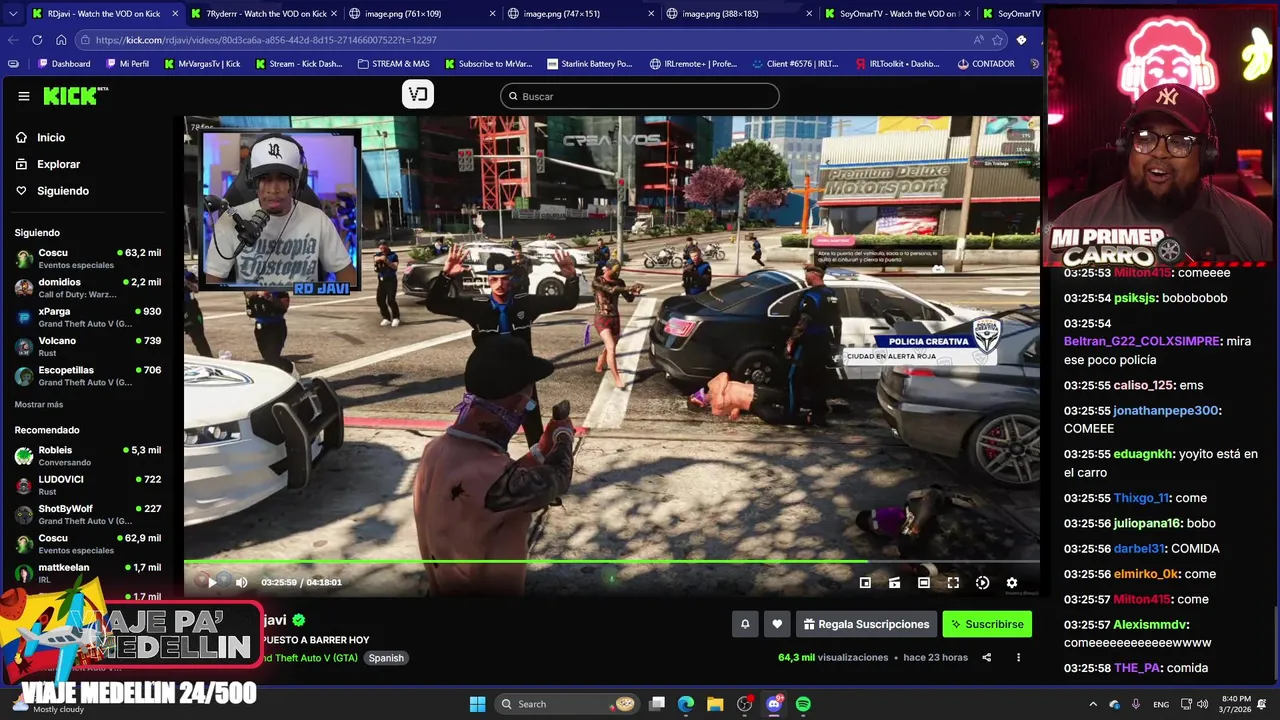Open MrVargasTv | Kick bookmark
This screenshot has width=1280, height=720.
[x=201, y=63]
